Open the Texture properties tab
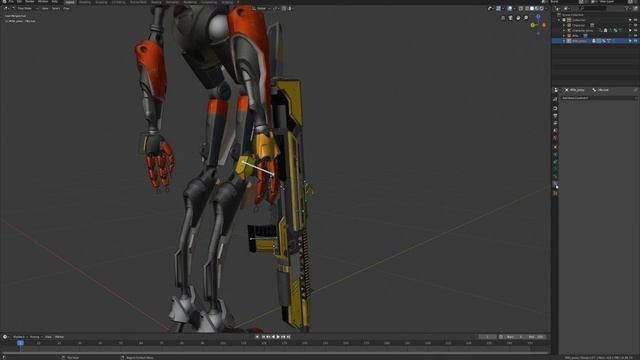 (555, 193)
